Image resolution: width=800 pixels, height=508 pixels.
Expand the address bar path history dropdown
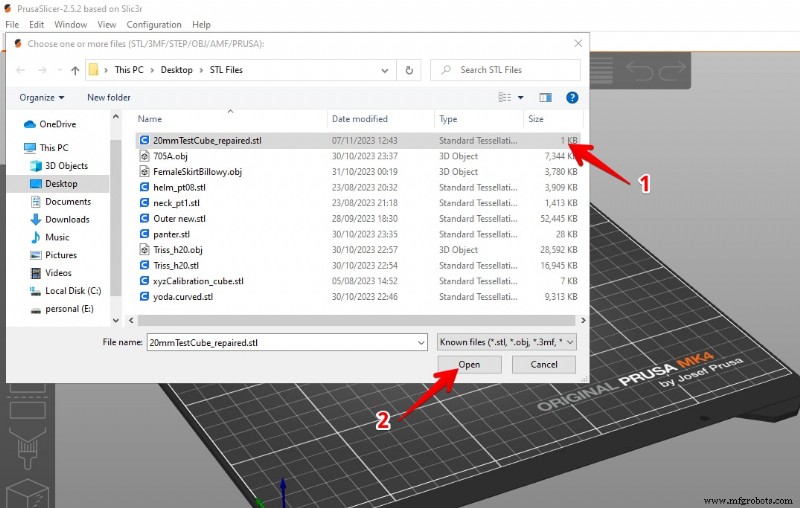(385, 70)
